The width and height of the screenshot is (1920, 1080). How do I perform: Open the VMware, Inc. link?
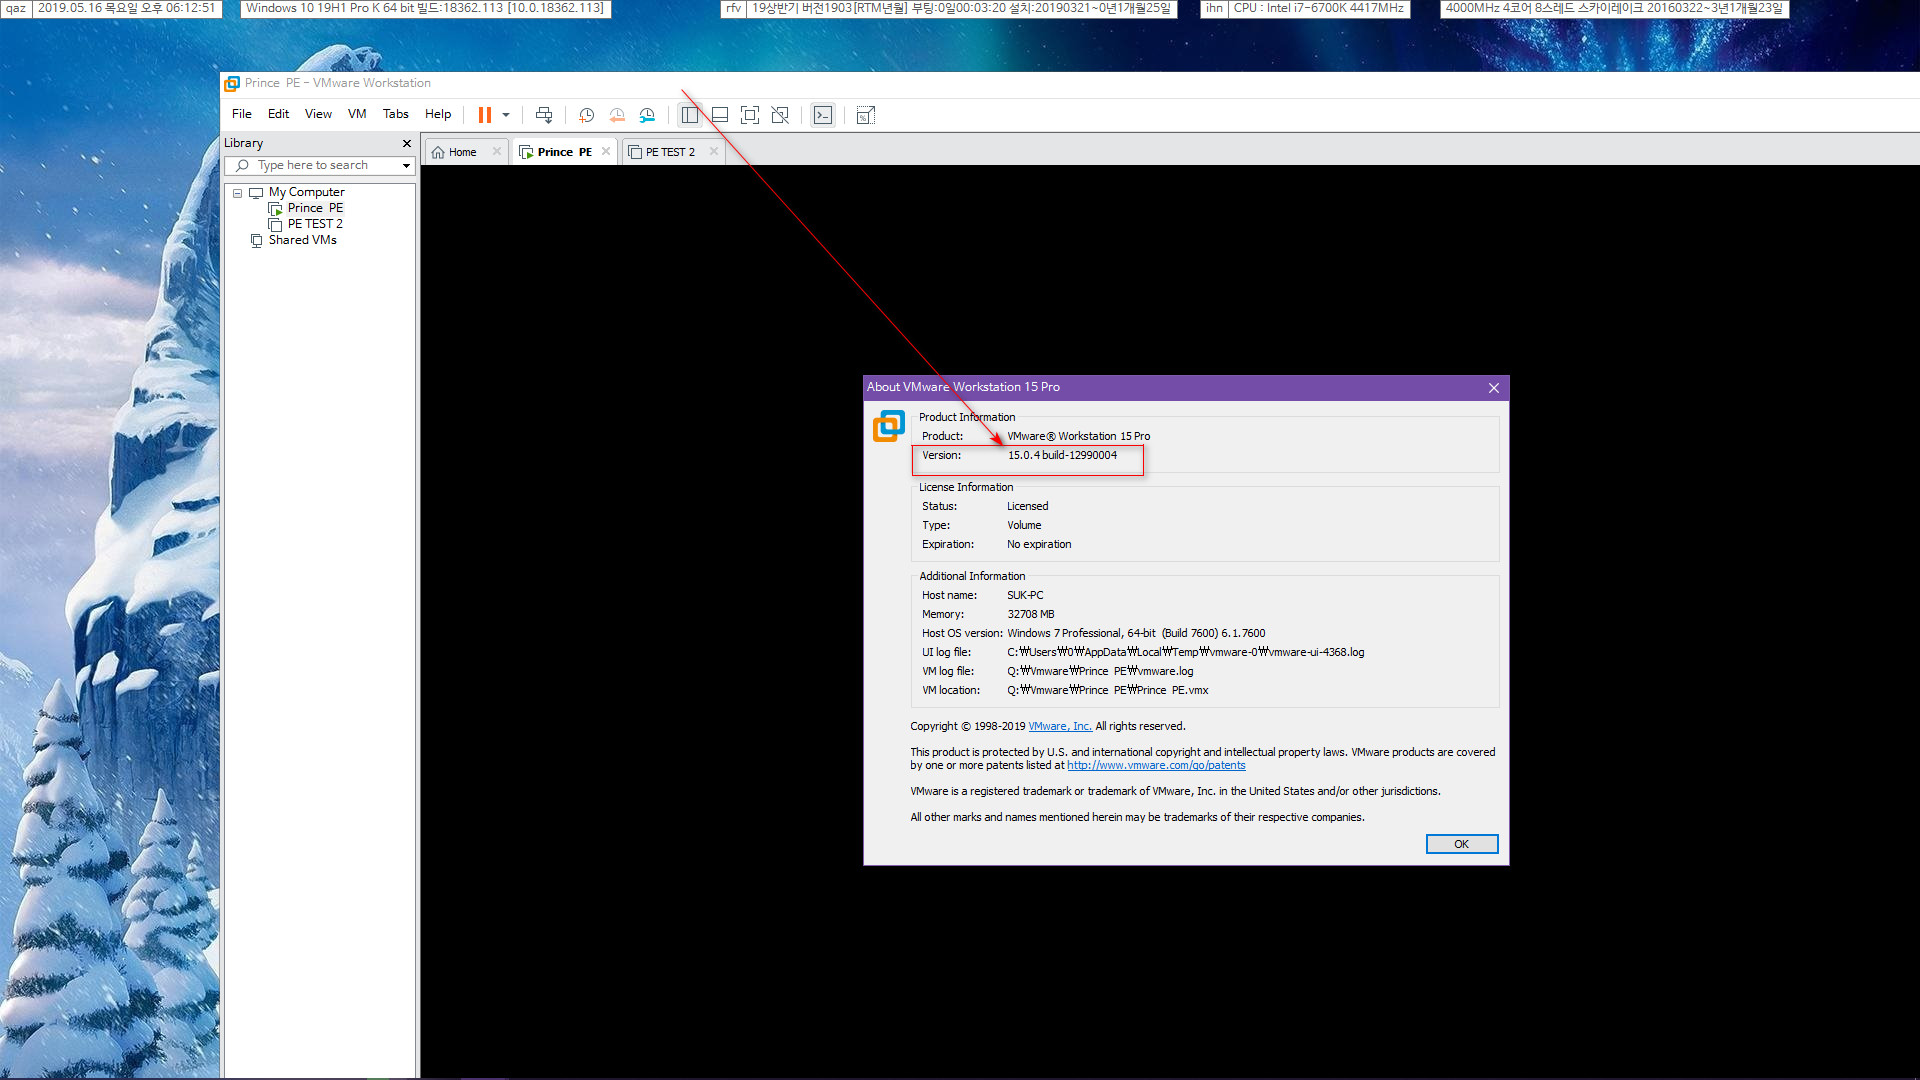click(x=1060, y=727)
